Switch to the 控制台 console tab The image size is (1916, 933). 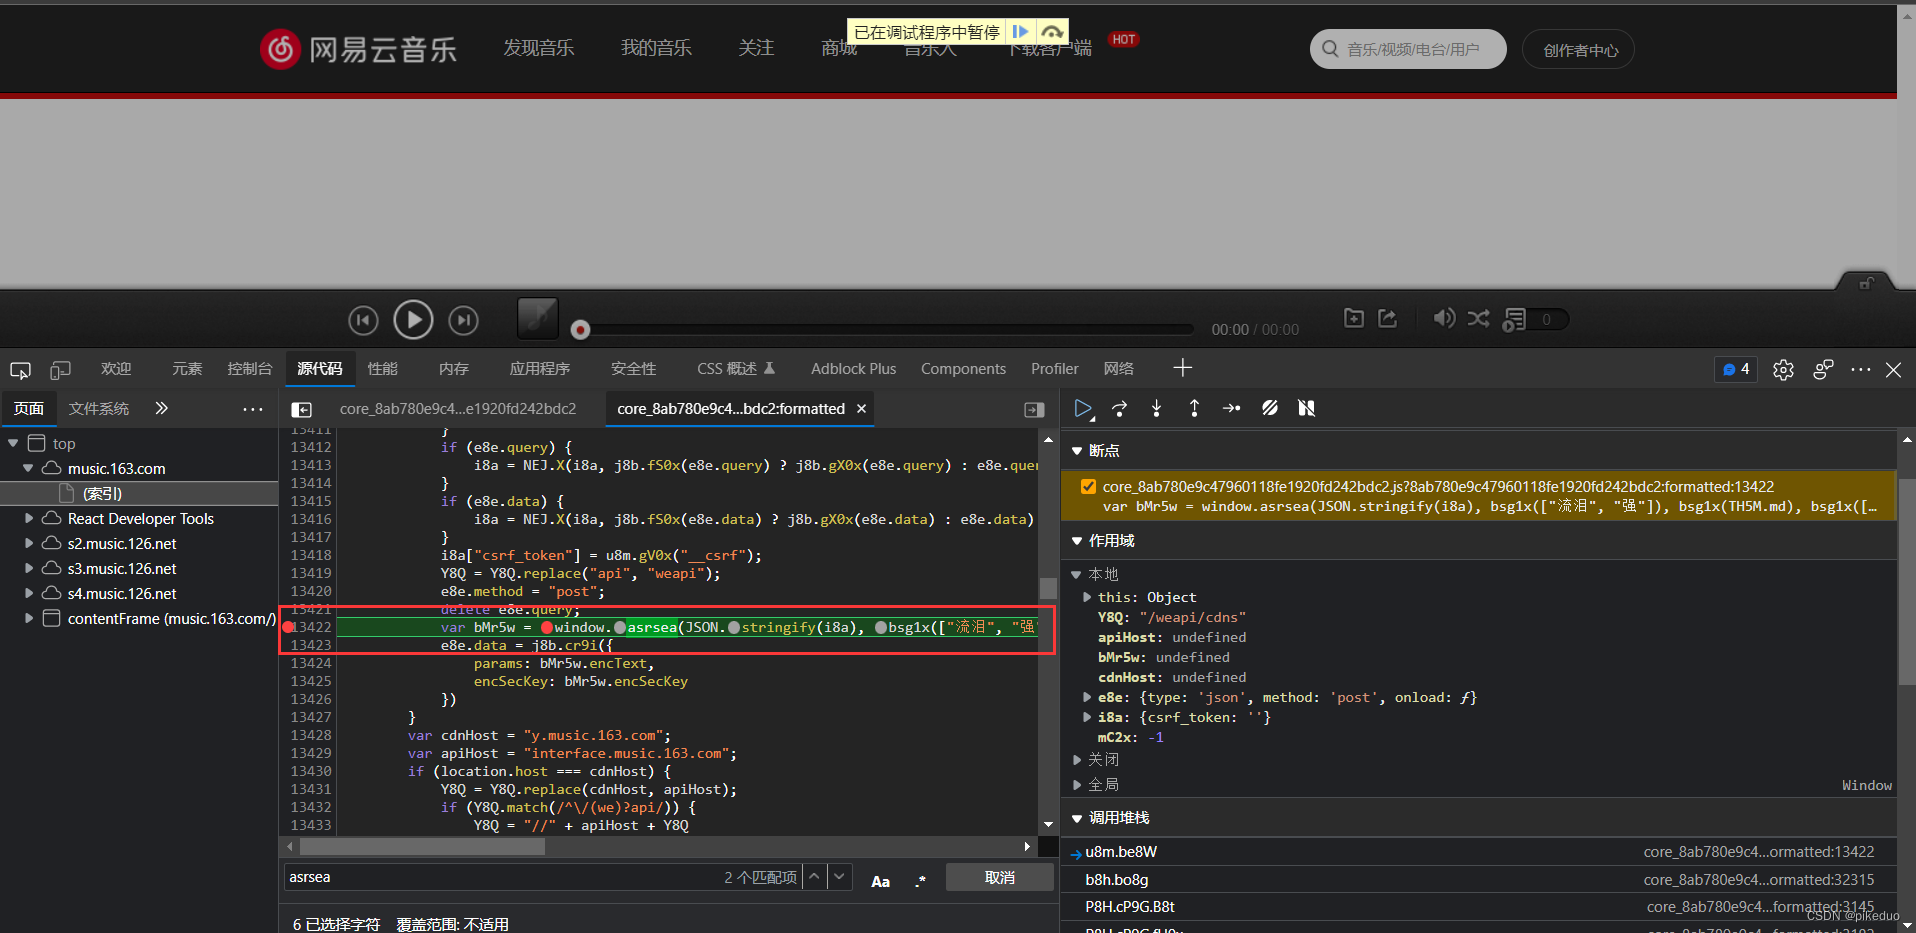click(249, 369)
